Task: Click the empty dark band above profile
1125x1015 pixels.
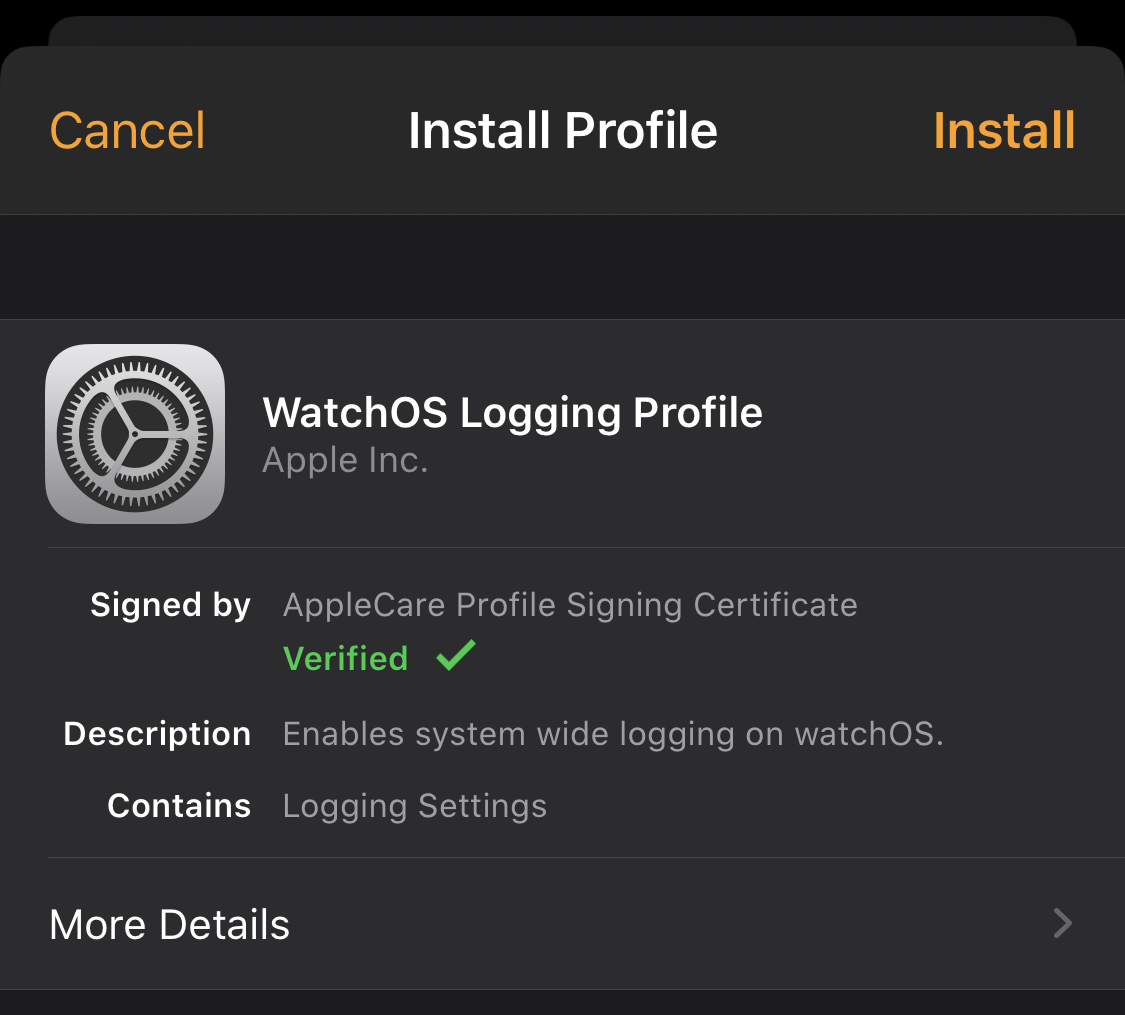Action: (562, 267)
